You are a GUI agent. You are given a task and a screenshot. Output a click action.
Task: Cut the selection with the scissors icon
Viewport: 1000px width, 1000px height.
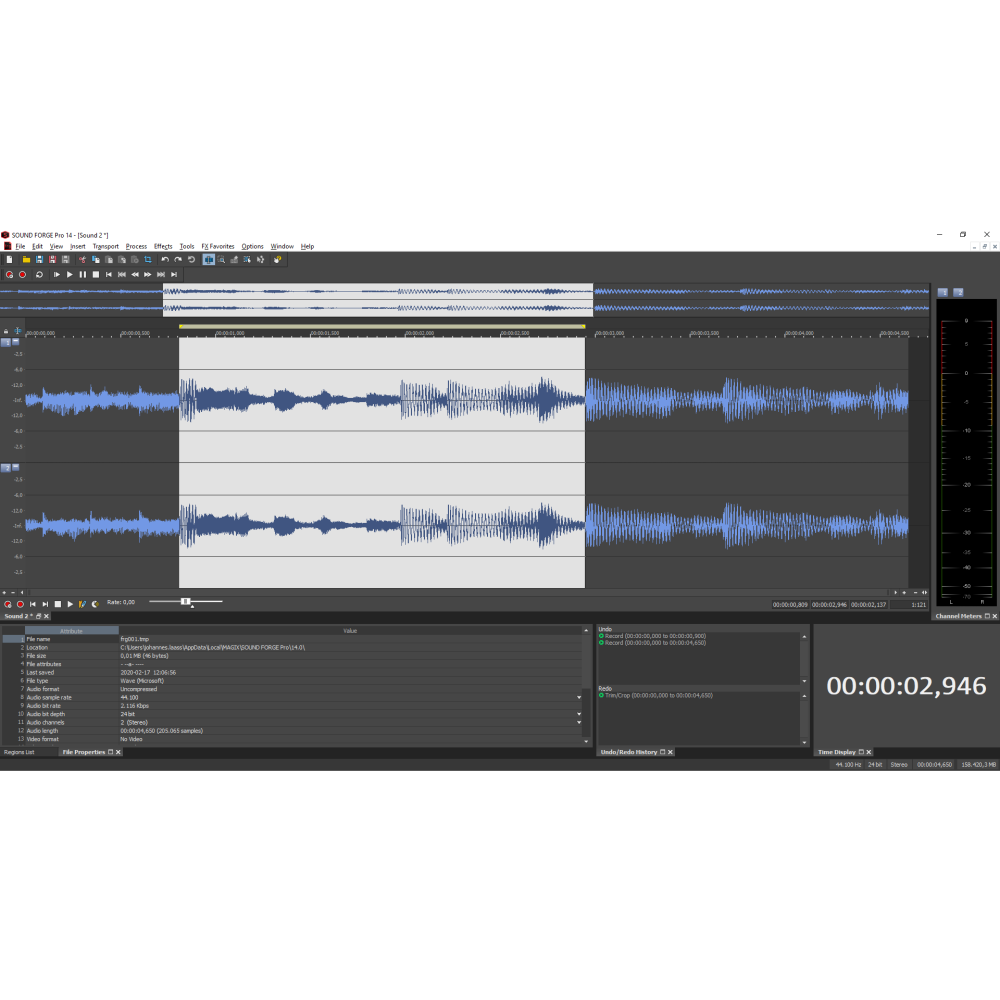(x=82, y=260)
